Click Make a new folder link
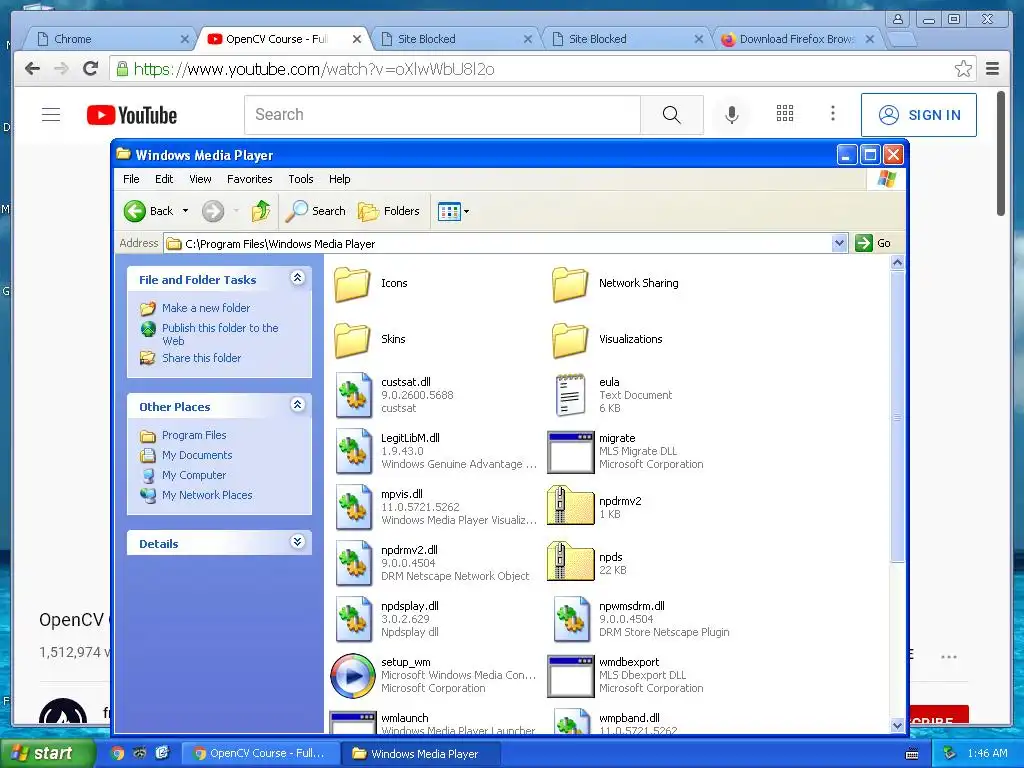Screen dimensions: 1024x768 coord(206,308)
